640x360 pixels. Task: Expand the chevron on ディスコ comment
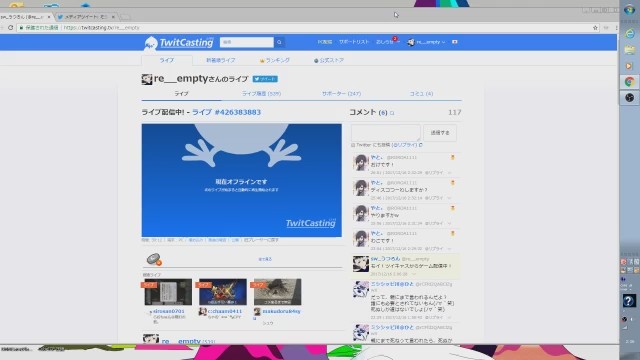coord(449,198)
